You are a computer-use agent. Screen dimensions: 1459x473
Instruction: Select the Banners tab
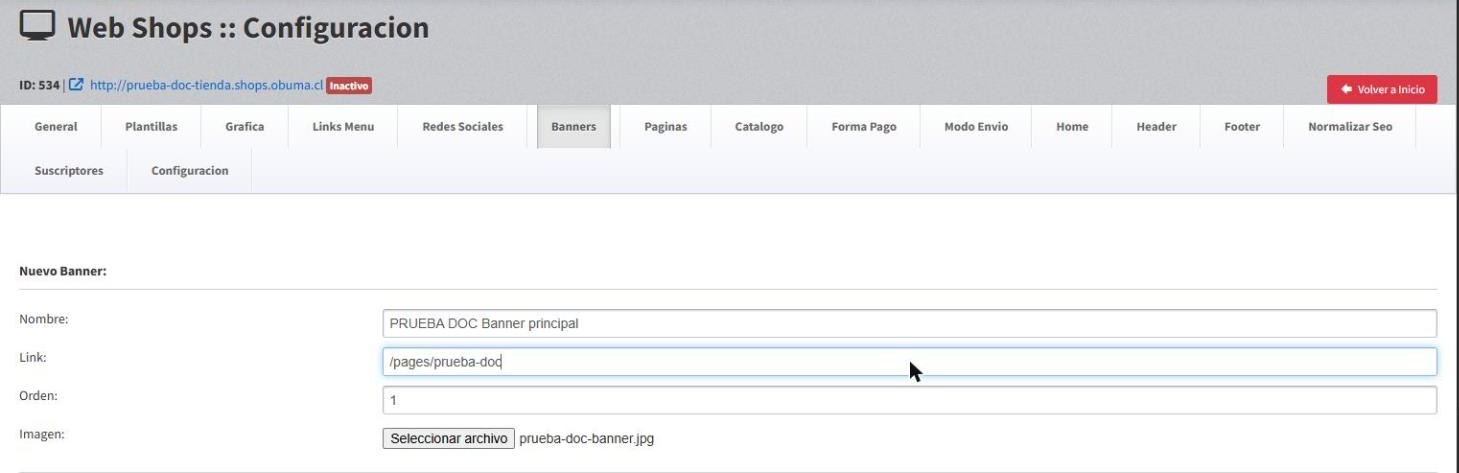[x=574, y=127]
